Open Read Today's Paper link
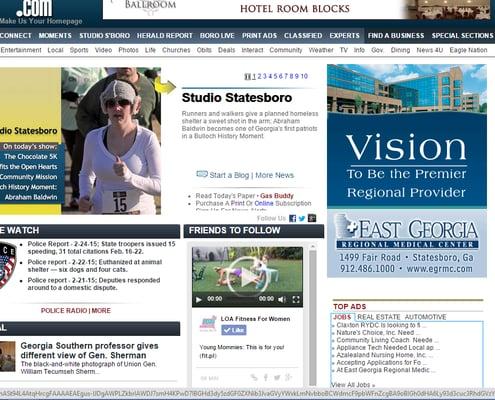Image resolution: width=495 pixels, height=400 pixels. point(225,196)
